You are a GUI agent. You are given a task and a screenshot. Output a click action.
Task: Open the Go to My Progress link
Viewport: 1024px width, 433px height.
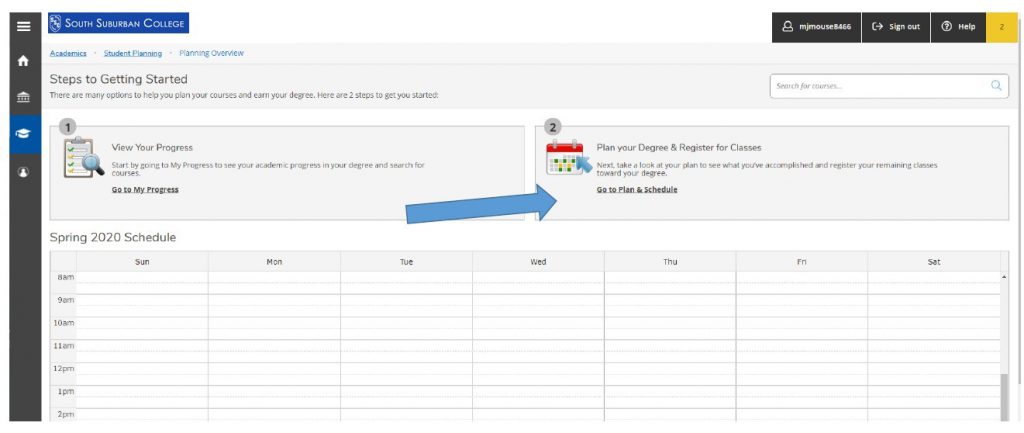pyautogui.click(x=145, y=189)
